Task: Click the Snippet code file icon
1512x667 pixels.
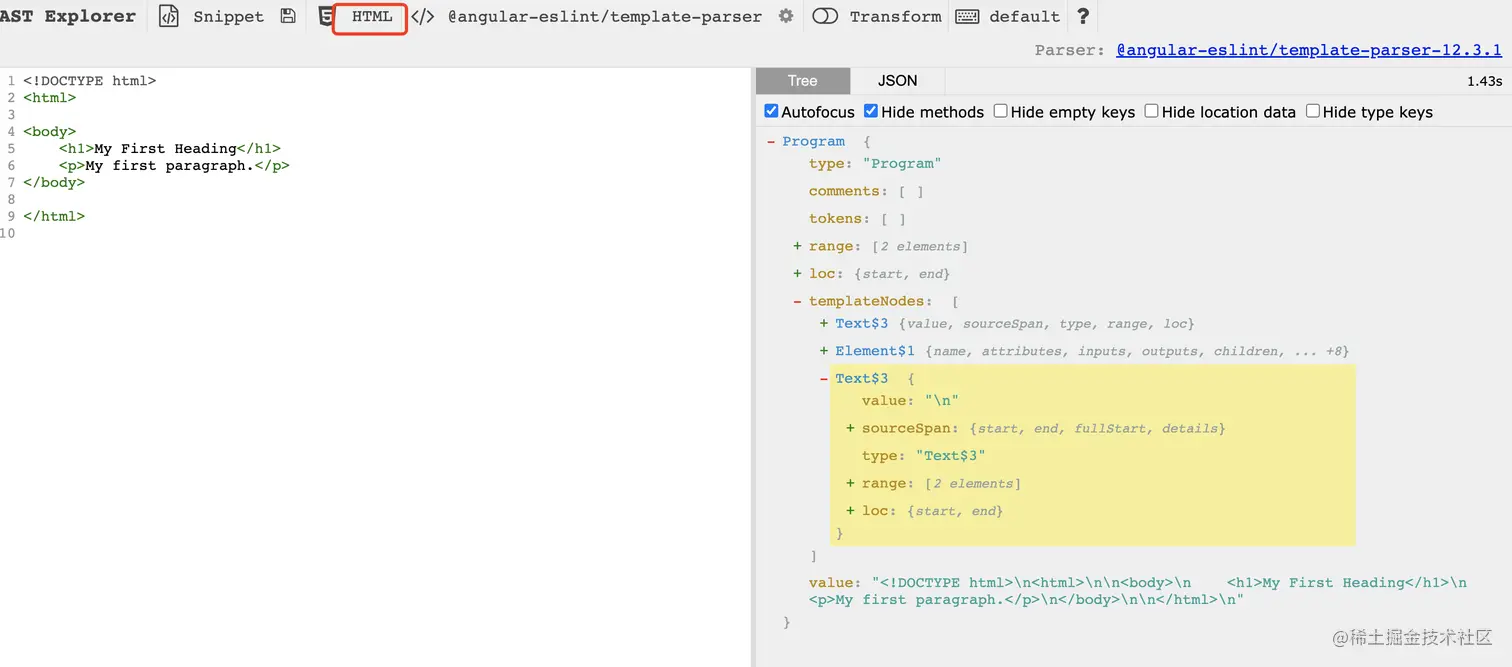Action: tap(169, 16)
